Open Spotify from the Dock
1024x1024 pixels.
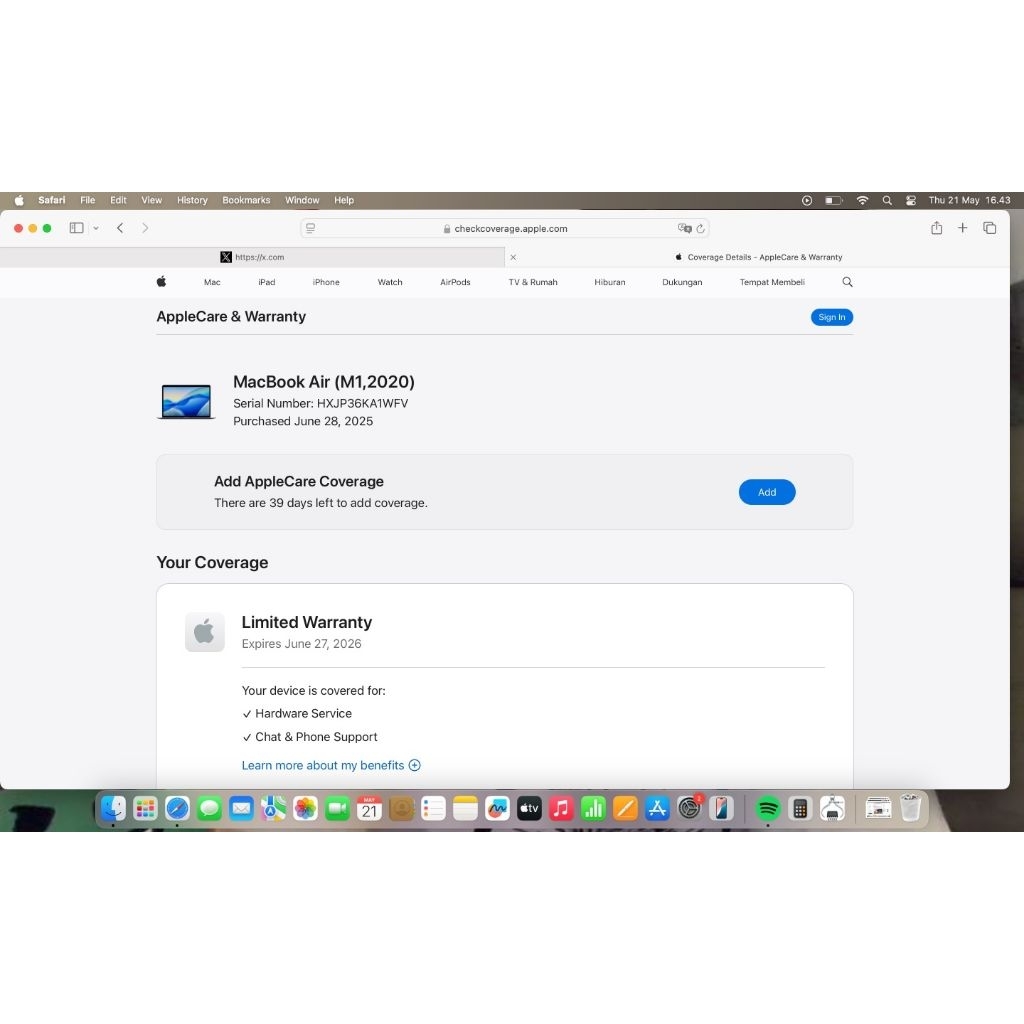(x=768, y=808)
